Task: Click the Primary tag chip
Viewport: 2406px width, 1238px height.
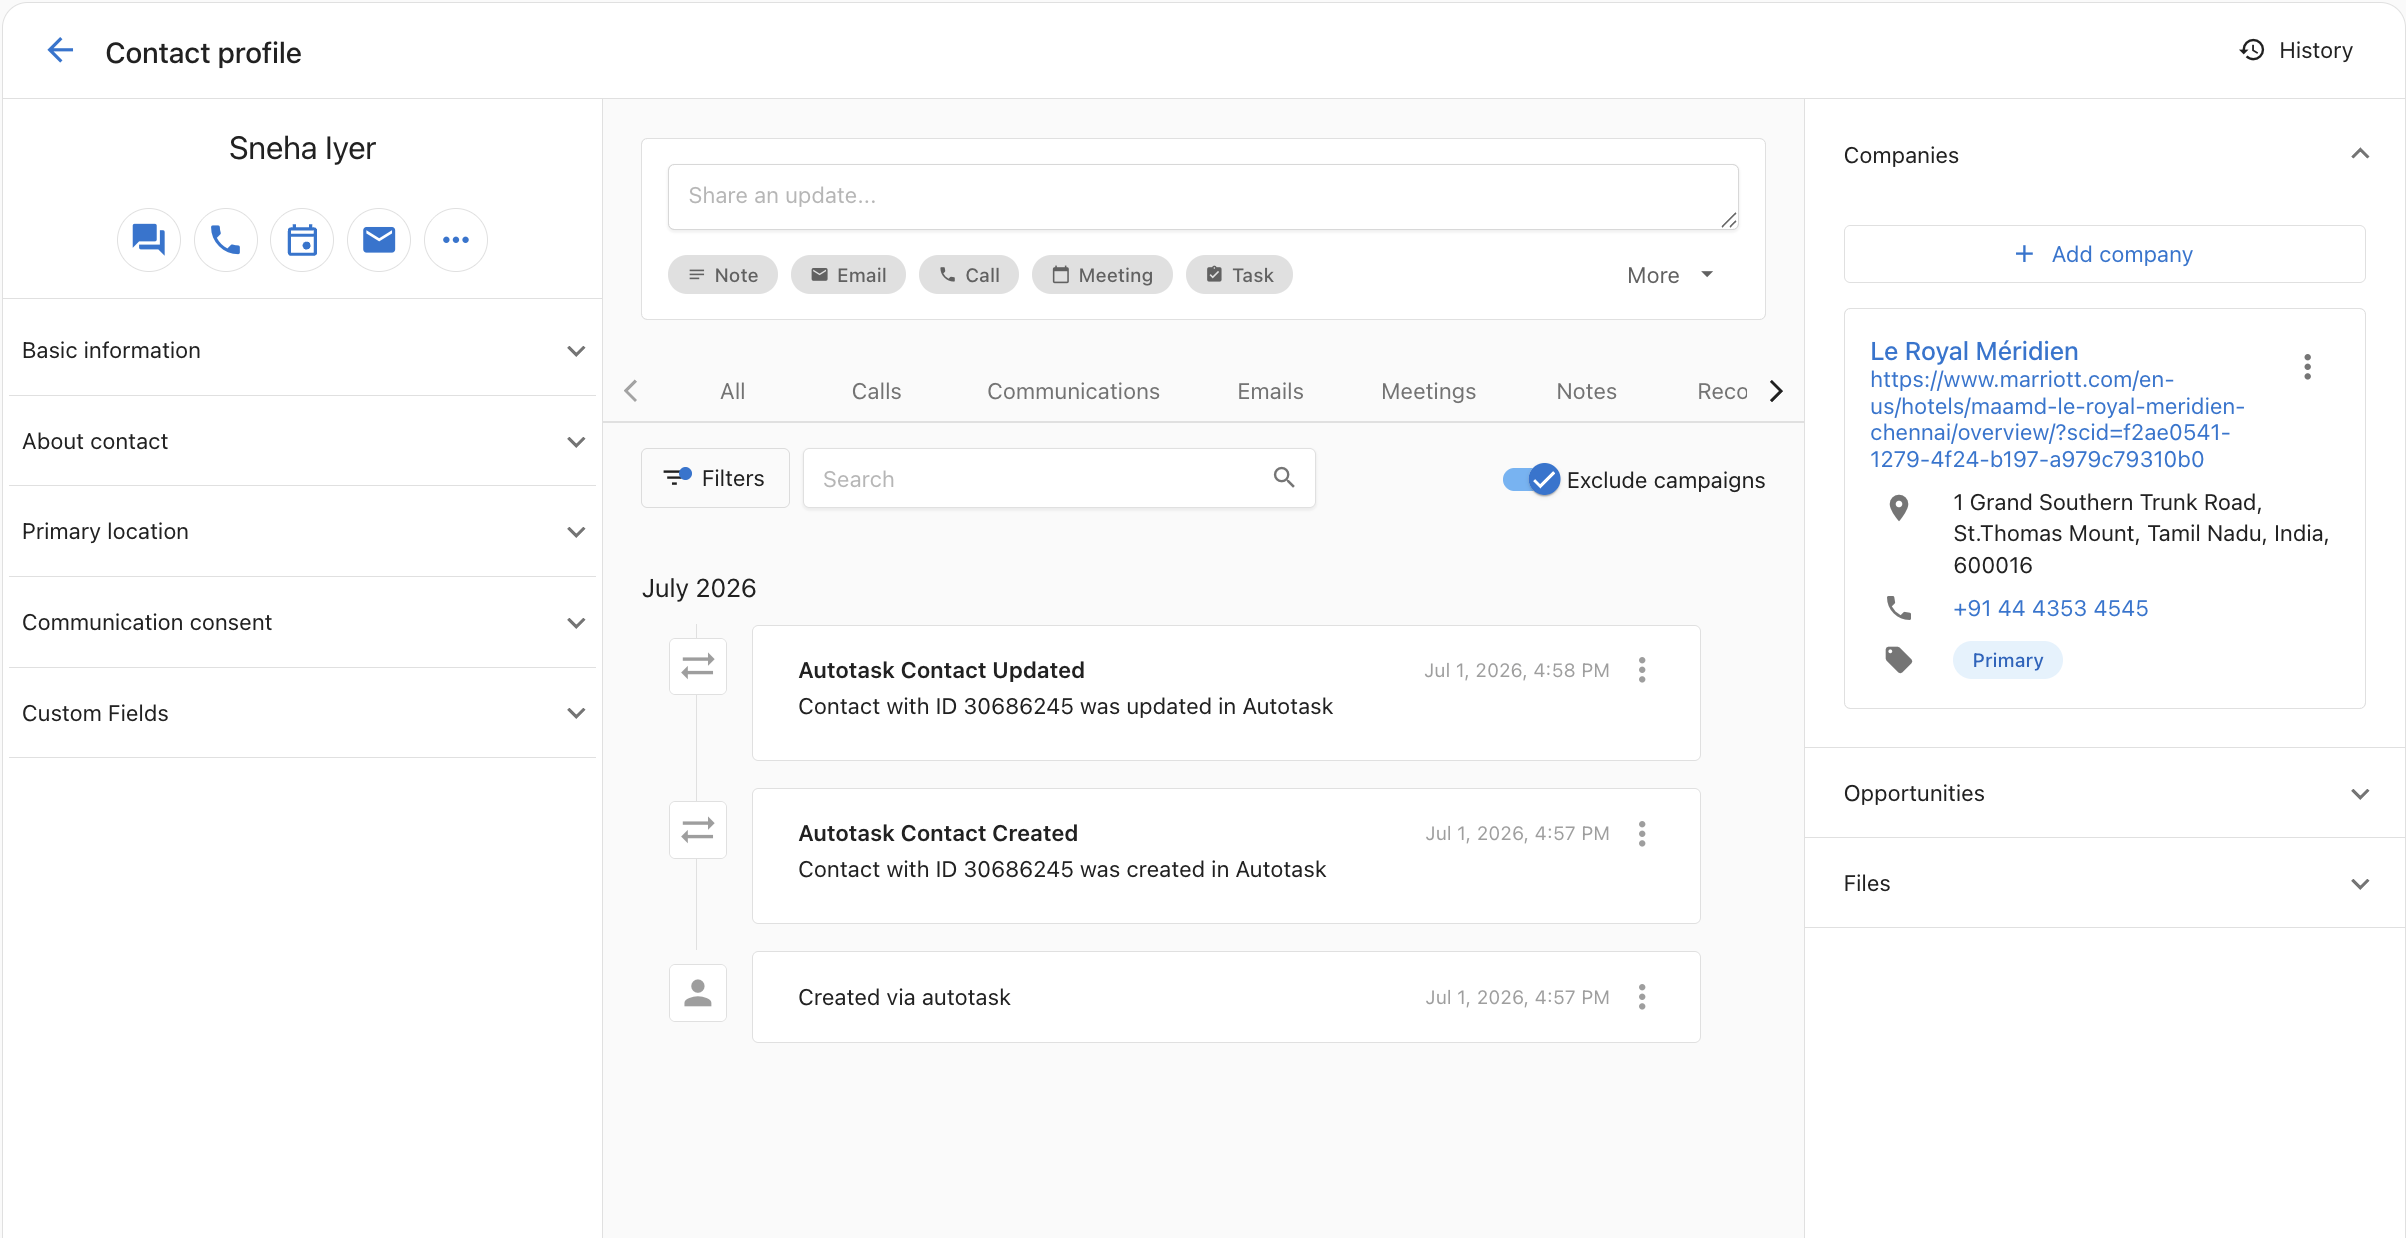Action: coord(2007,660)
